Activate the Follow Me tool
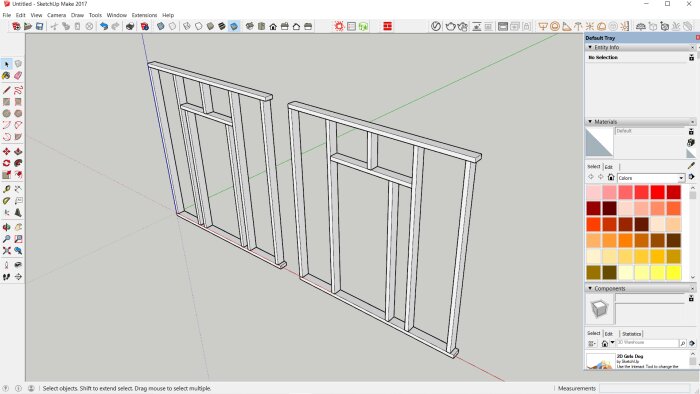 tap(18, 163)
